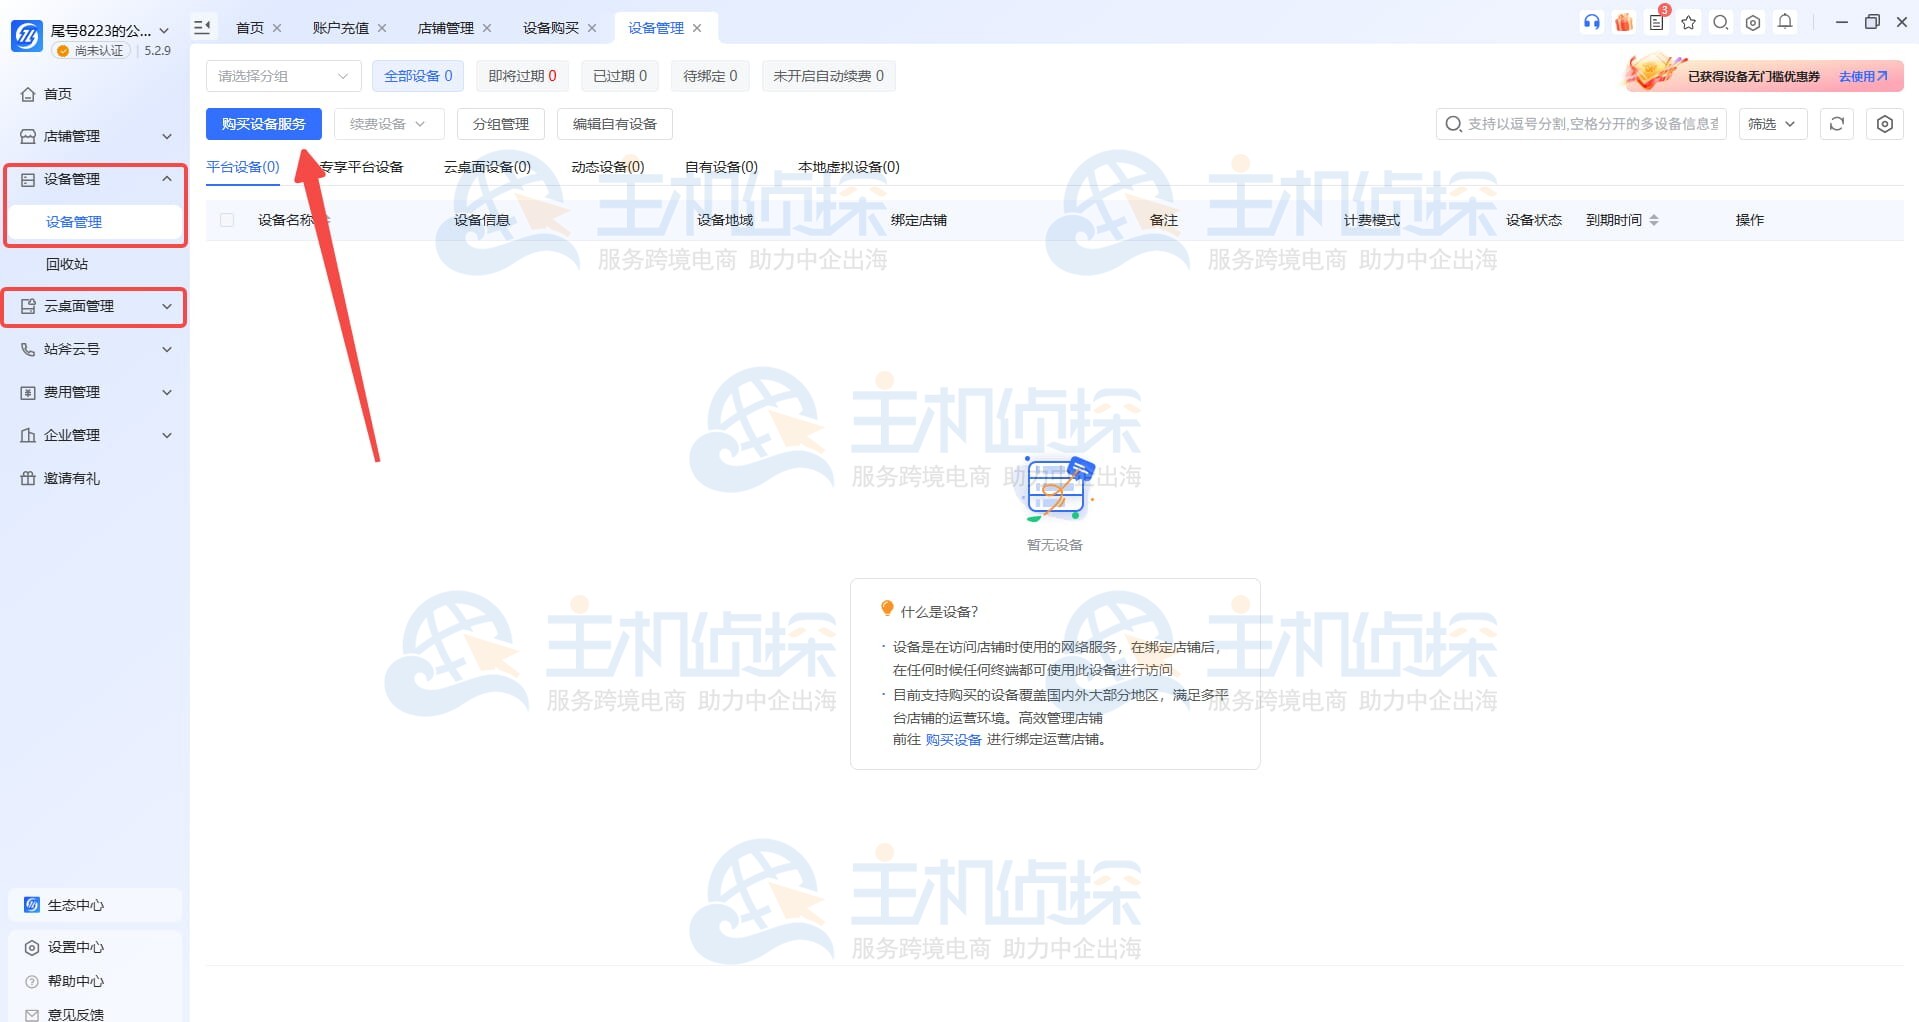Click the gift promotions icon
Viewport: 1919px width, 1022px height.
[x=1624, y=22]
